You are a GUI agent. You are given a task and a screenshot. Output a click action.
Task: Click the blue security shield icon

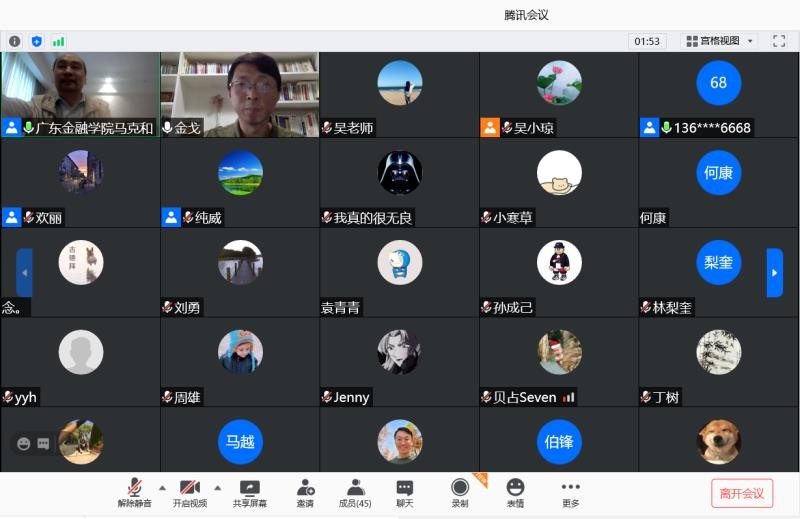(x=37, y=41)
